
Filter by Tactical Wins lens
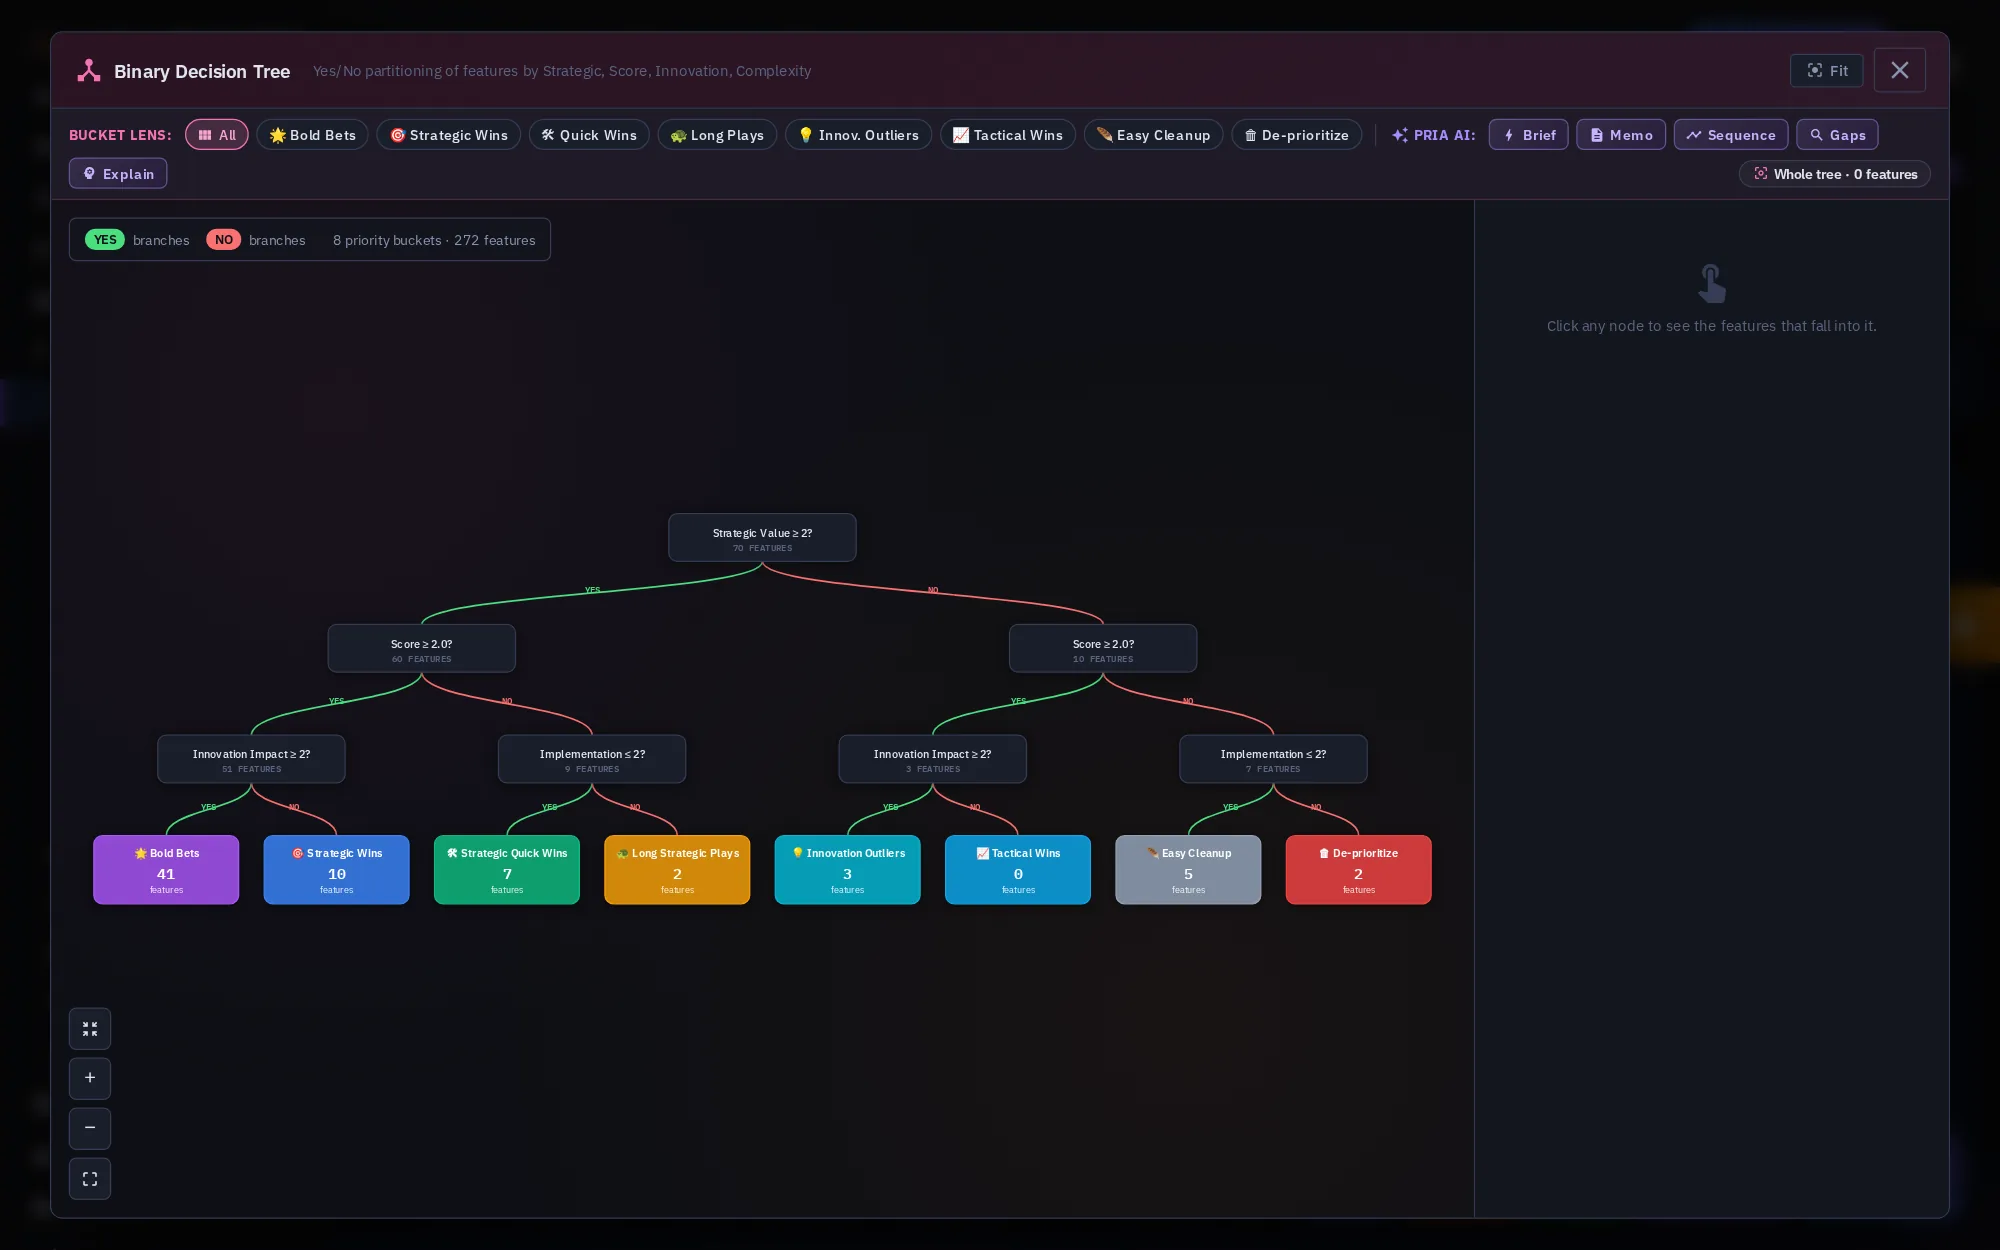[x=1008, y=135]
